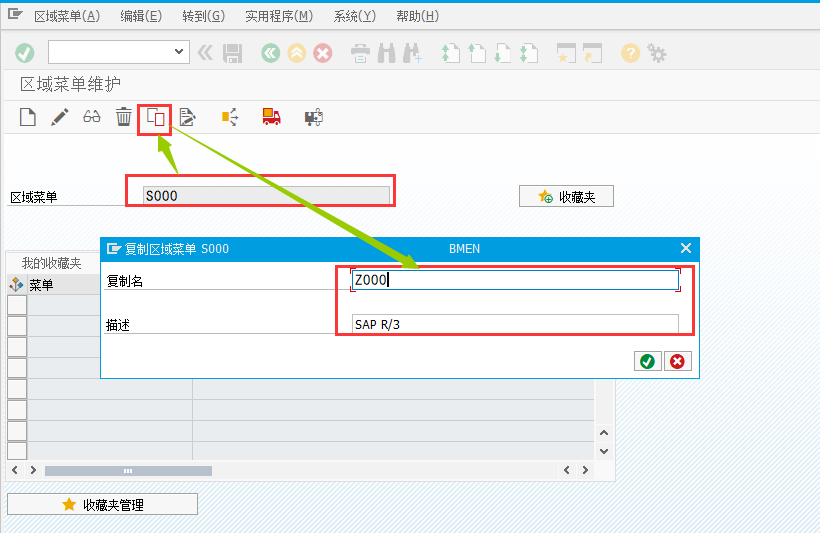The image size is (820, 533).
Task: Click the Create area menu page icon
Action: point(28,117)
